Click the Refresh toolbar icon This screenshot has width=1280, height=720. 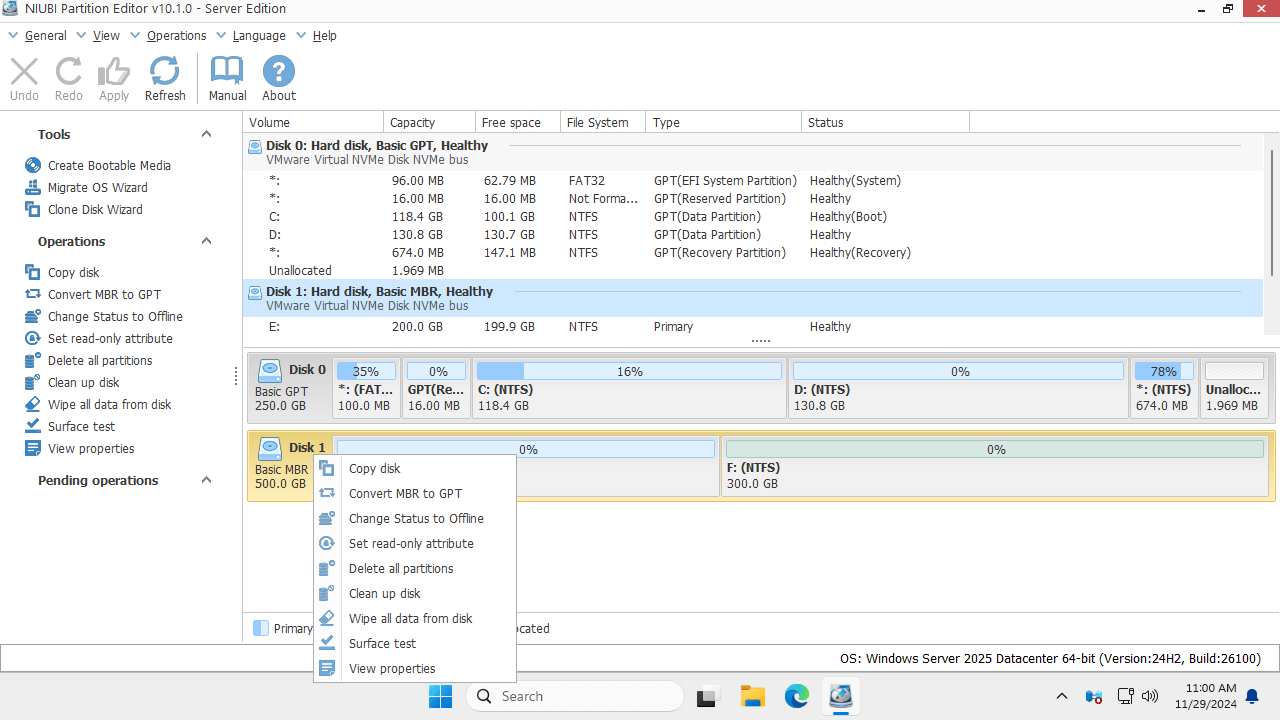165,79
